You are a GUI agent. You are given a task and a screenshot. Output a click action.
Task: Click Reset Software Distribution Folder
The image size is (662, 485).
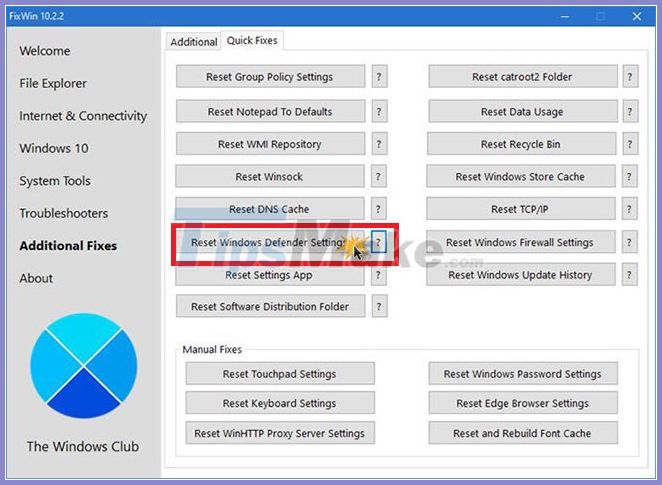(x=270, y=306)
